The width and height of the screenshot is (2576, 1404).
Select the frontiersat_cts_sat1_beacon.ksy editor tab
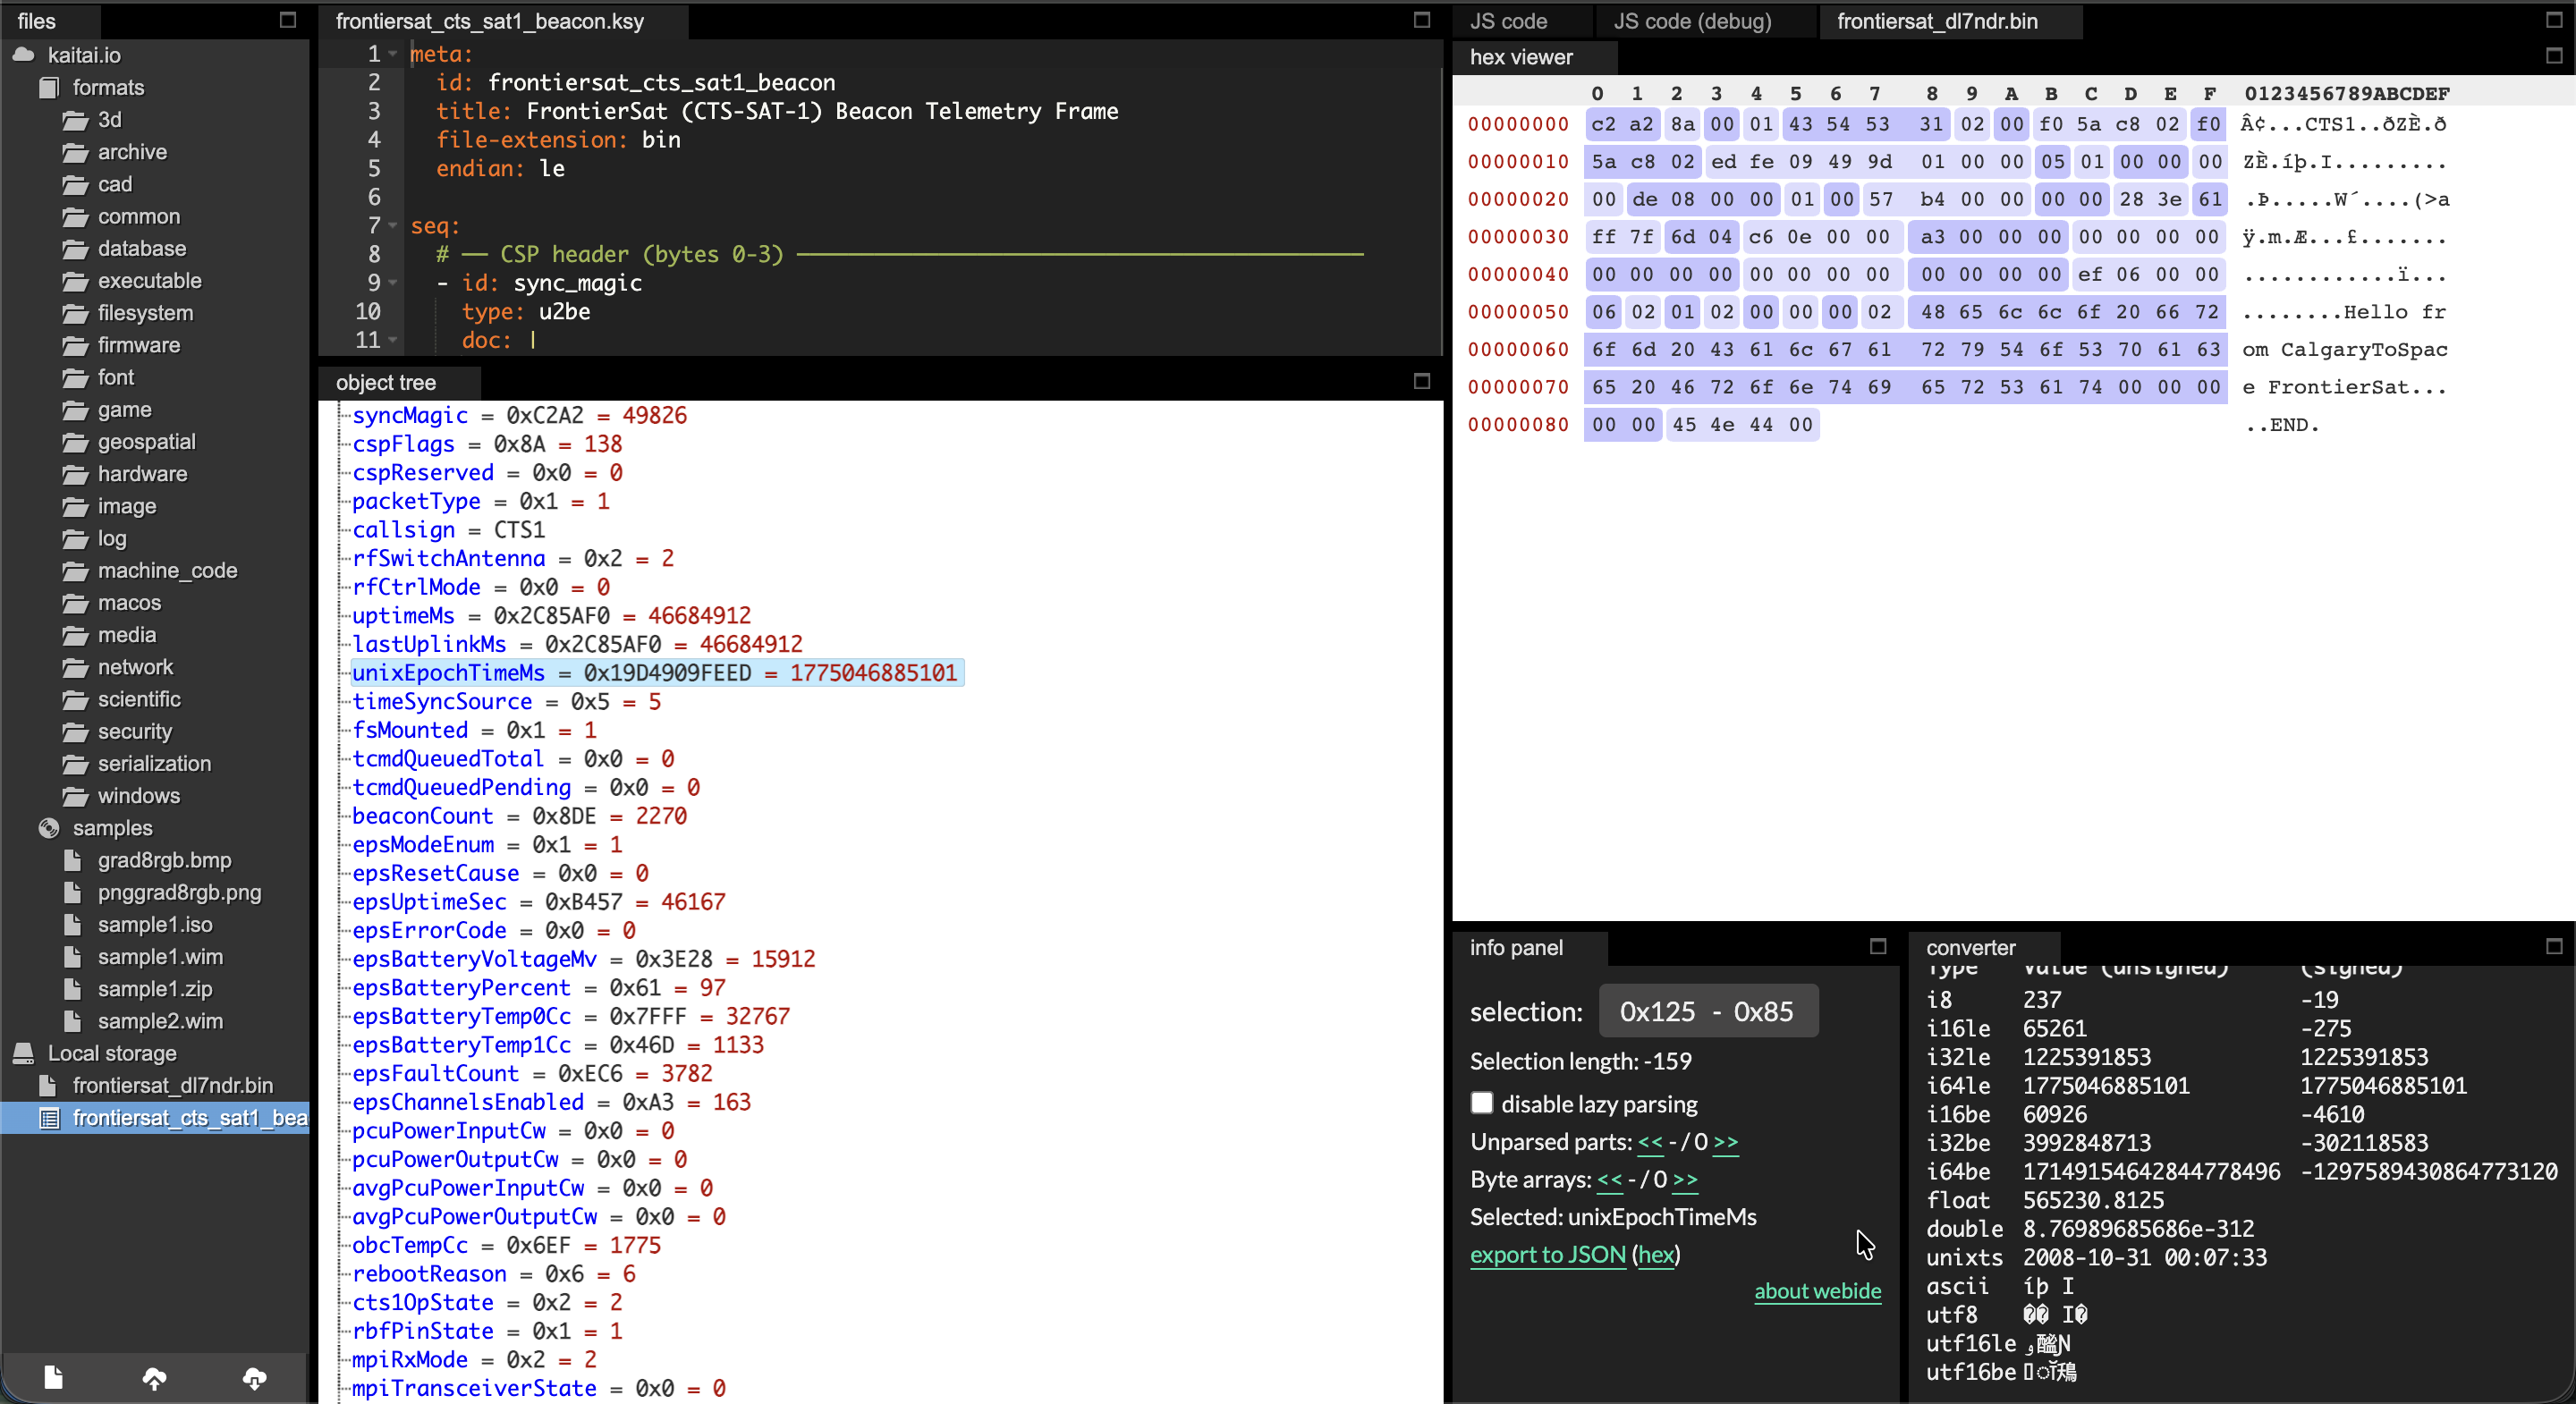click(490, 21)
